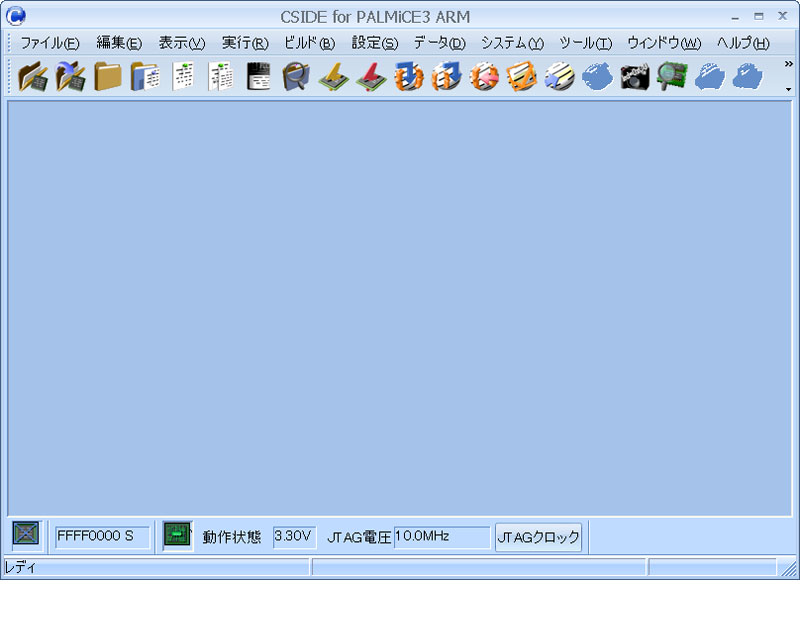Click the green chip operating-state icon
The width and height of the screenshot is (800, 630).
[177, 534]
